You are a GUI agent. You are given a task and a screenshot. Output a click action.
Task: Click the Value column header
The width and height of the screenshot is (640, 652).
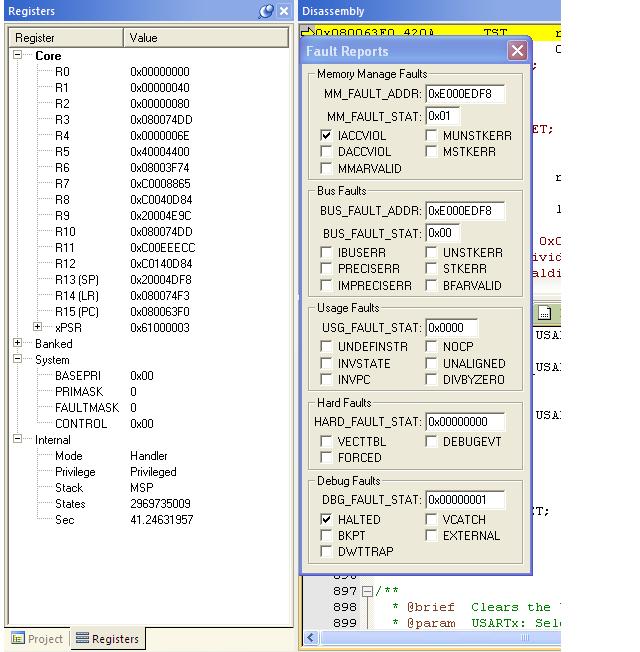point(206,38)
